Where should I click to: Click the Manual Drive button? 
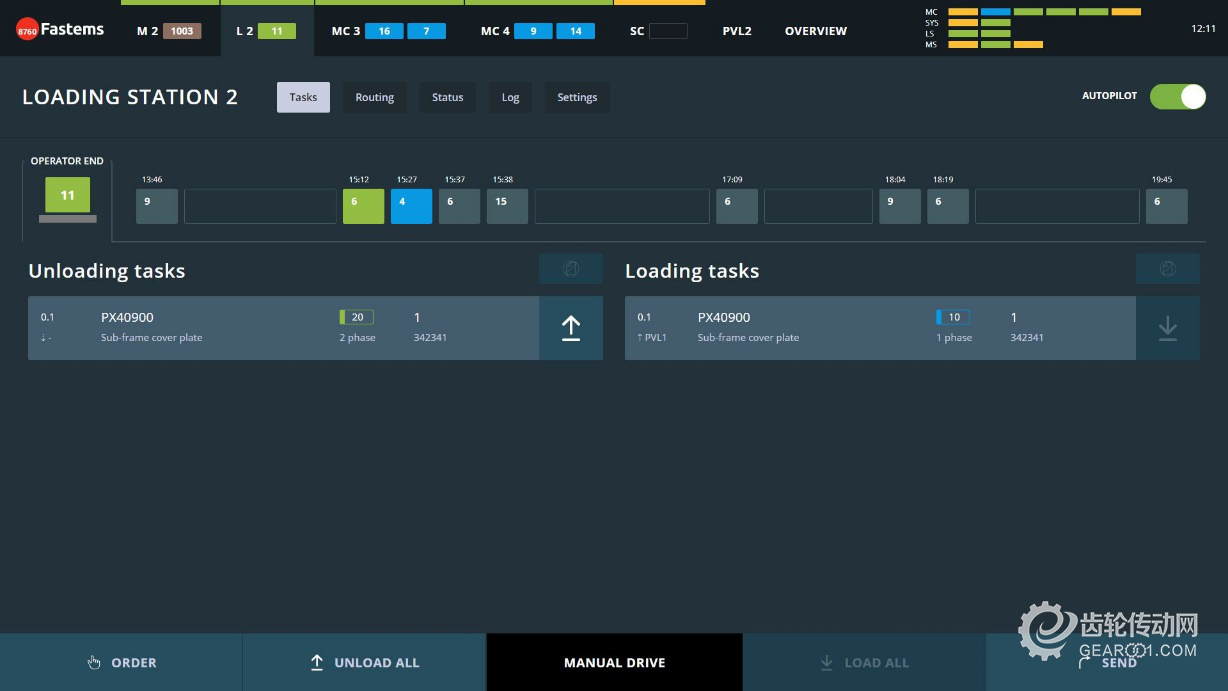coord(614,662)
